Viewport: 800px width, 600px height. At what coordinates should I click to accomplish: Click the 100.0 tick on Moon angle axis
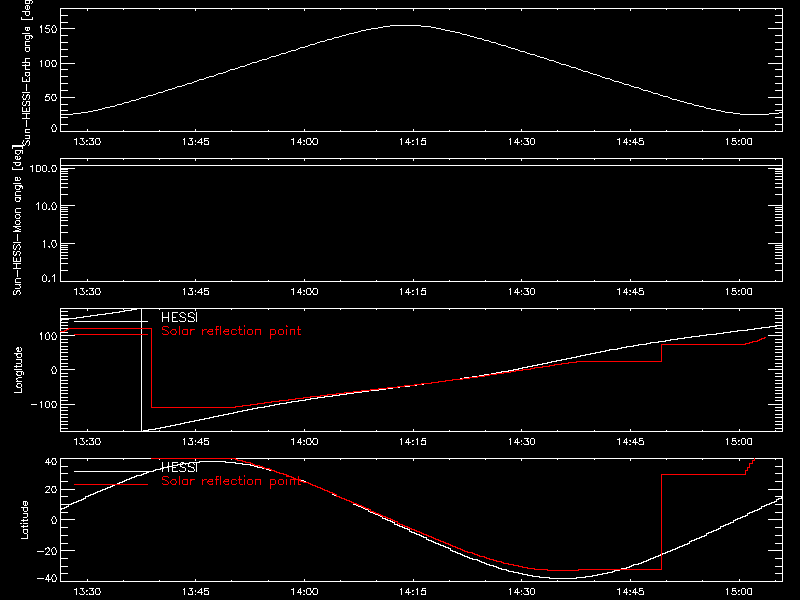(x=43, y=168)
